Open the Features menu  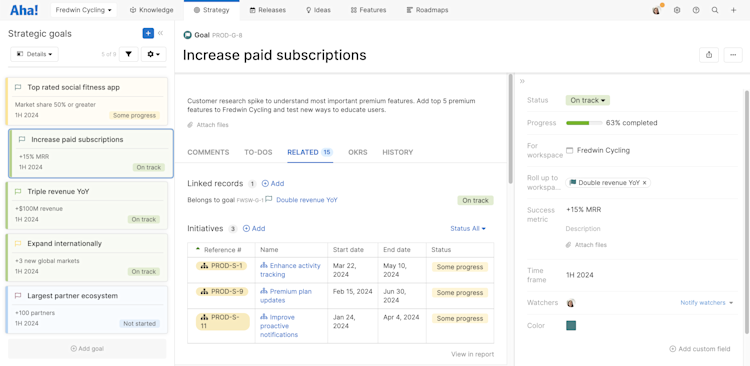coord(368,10)
